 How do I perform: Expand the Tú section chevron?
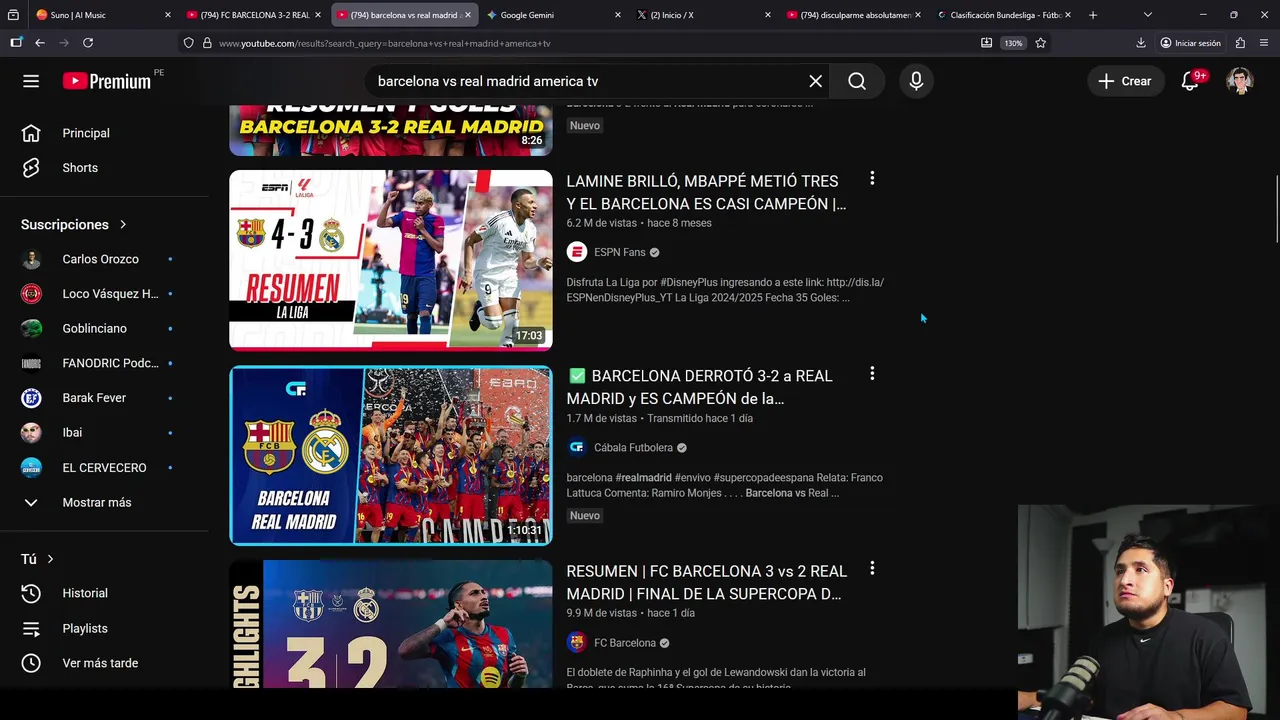point(50,559)
